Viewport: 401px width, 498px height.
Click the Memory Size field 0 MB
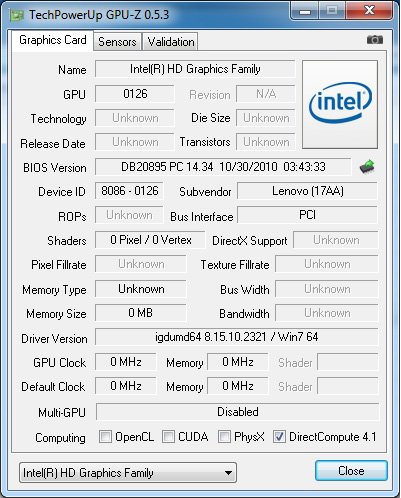(141, 313)
